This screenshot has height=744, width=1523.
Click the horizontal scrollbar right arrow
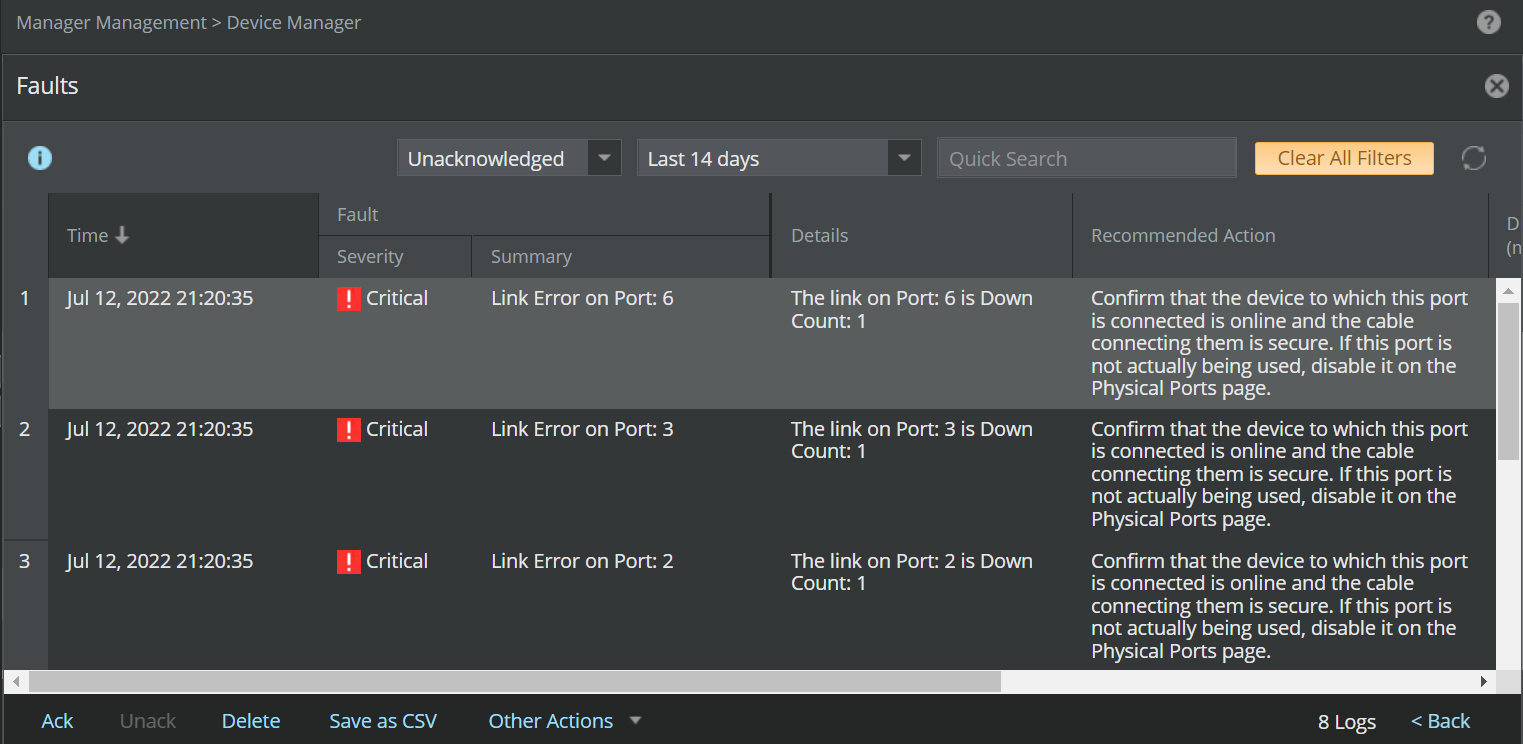[1484, 681]
